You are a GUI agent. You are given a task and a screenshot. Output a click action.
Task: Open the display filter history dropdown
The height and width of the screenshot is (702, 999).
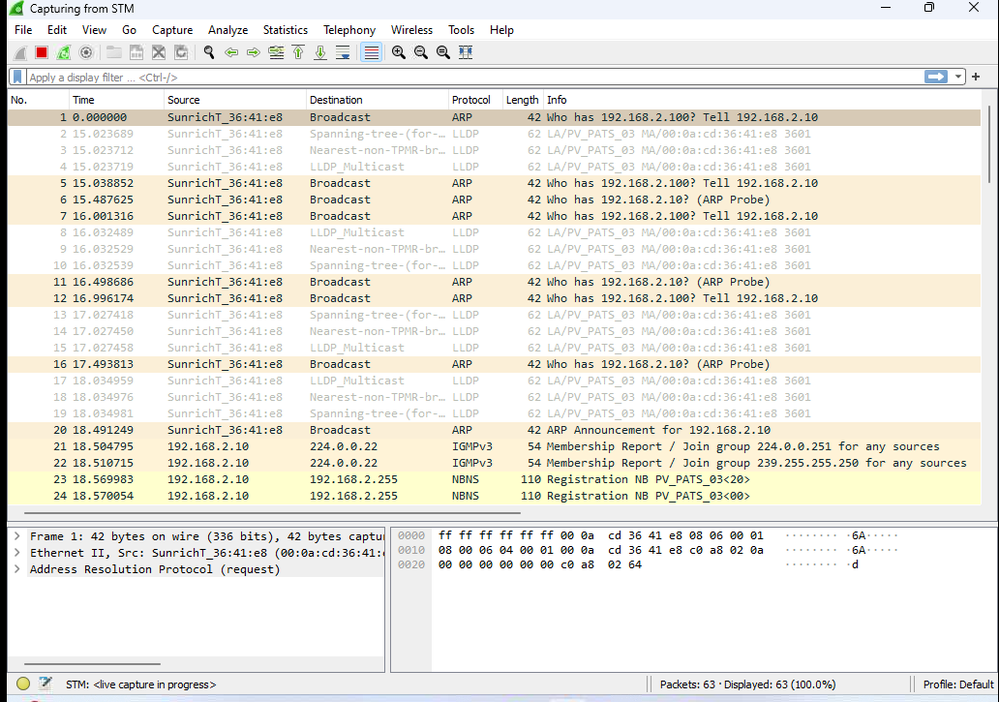coord(958,77)
